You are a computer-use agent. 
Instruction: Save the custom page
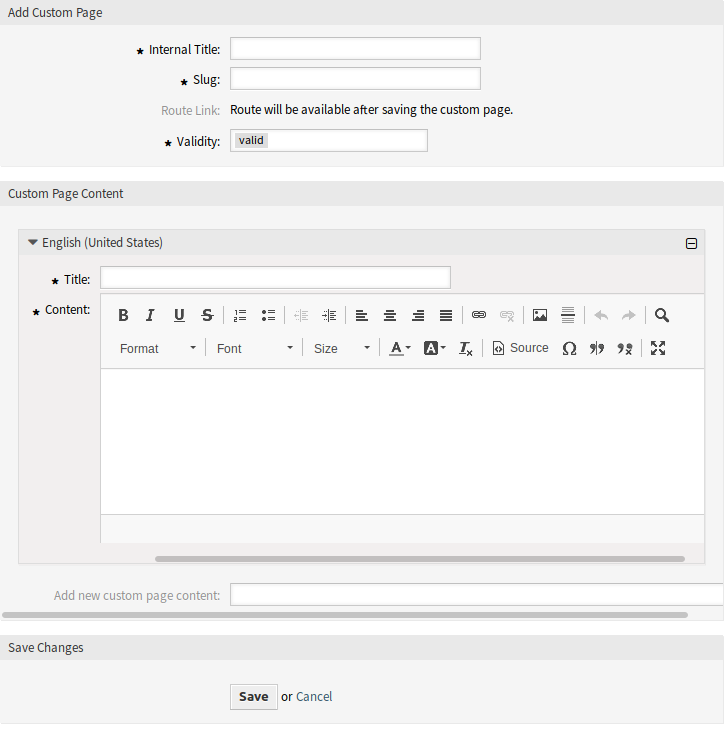pyautogui.click(x=254, y=697)
